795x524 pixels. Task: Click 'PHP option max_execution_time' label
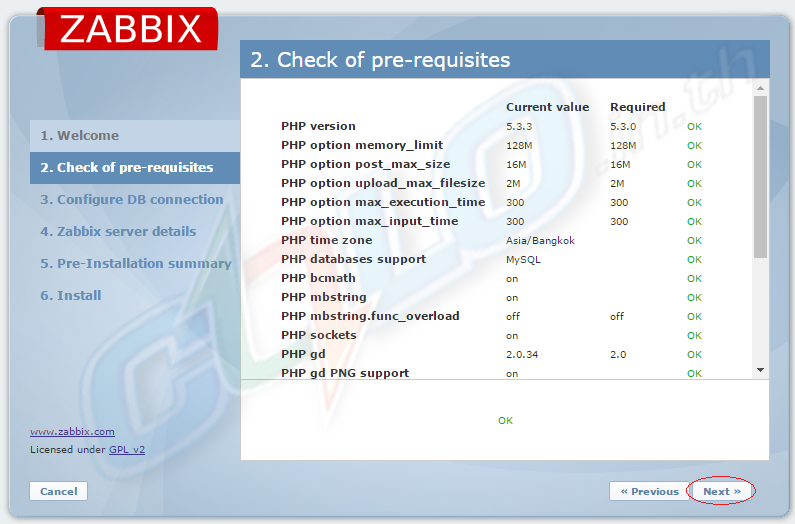point(383,202)
